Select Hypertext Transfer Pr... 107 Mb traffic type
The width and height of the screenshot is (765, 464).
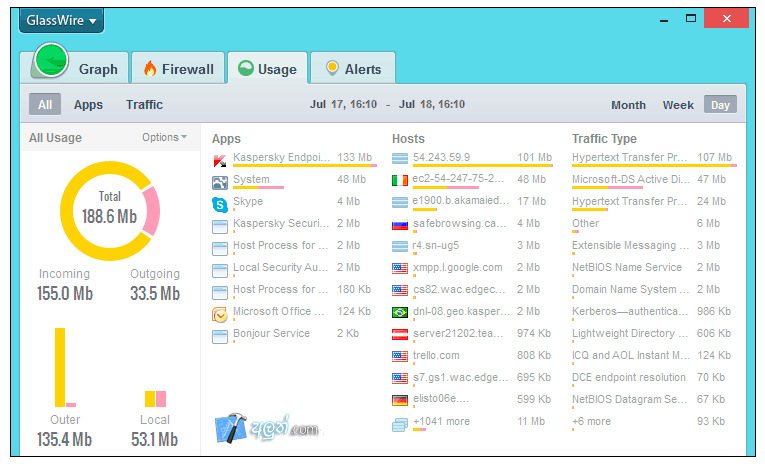(x=653, y=159)
